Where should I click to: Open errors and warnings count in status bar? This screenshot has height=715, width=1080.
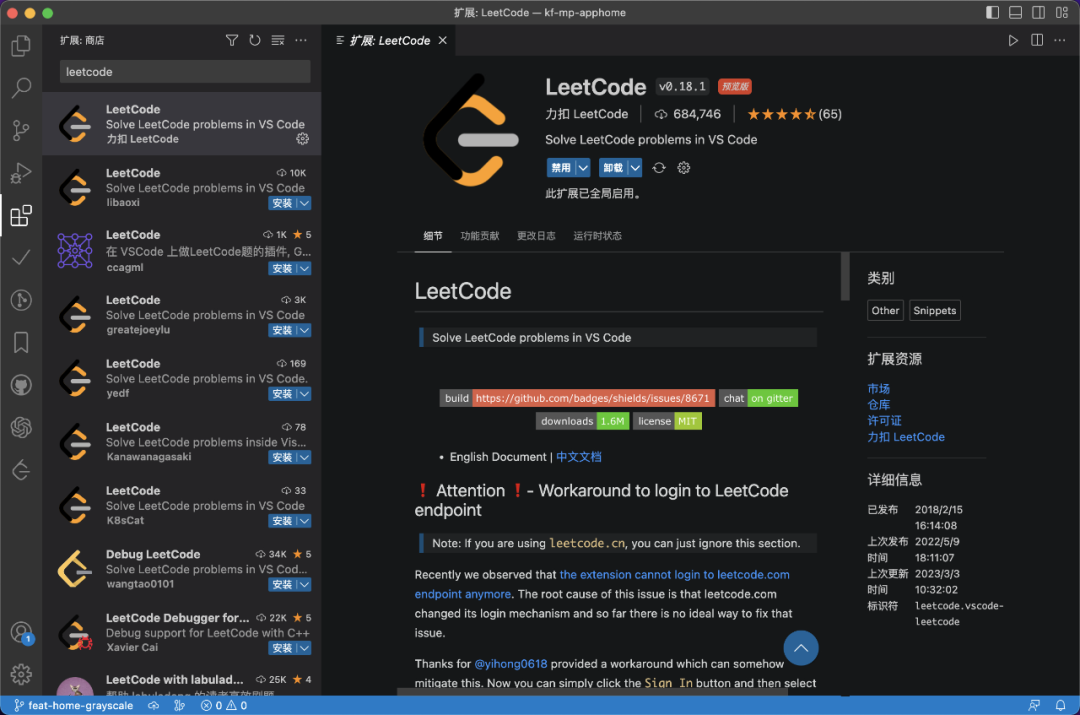(x=224, y=705)
